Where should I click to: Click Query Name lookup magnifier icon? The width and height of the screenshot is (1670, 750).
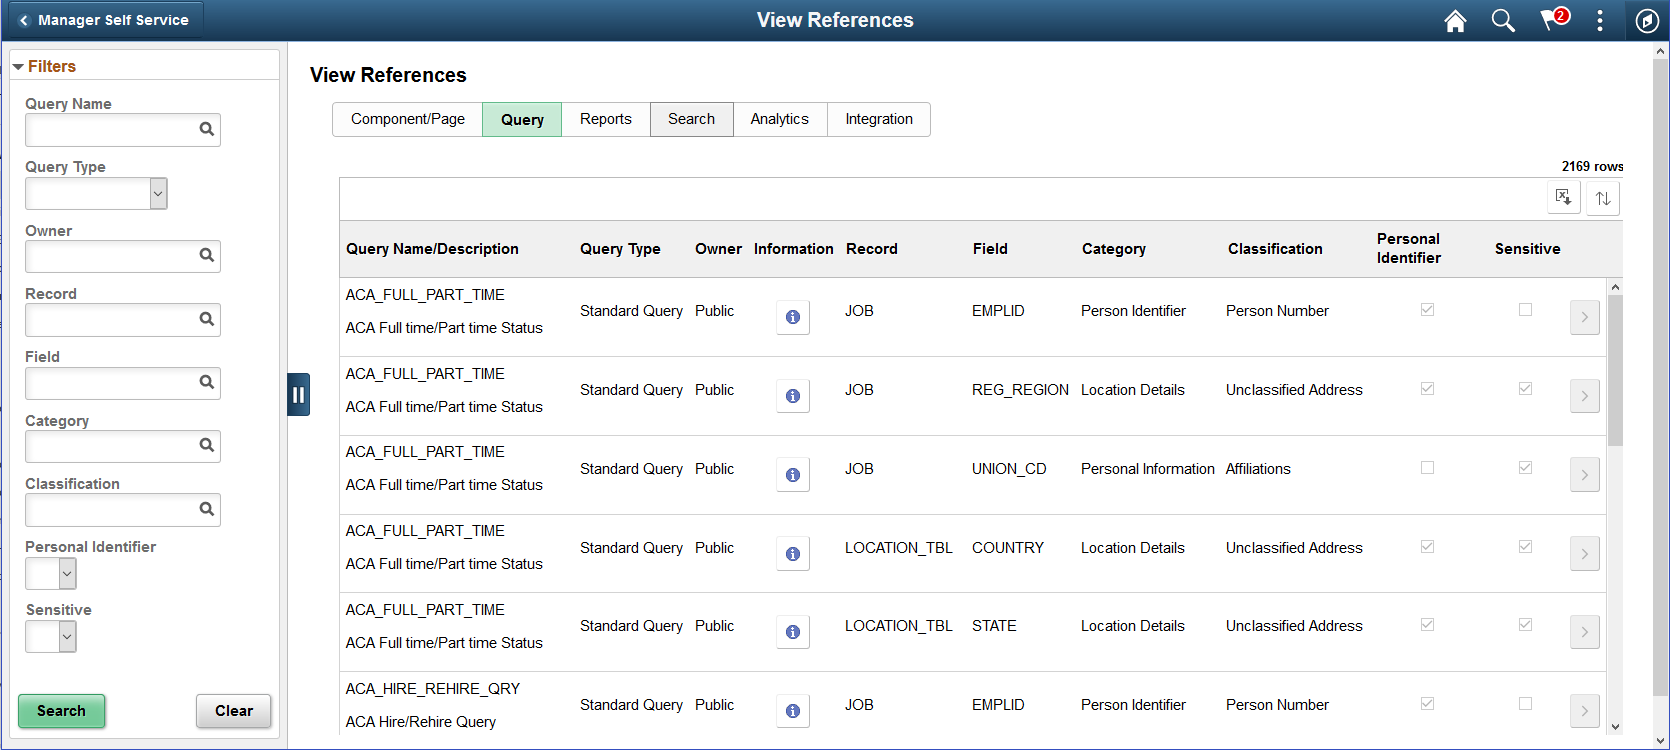(207, 129)
